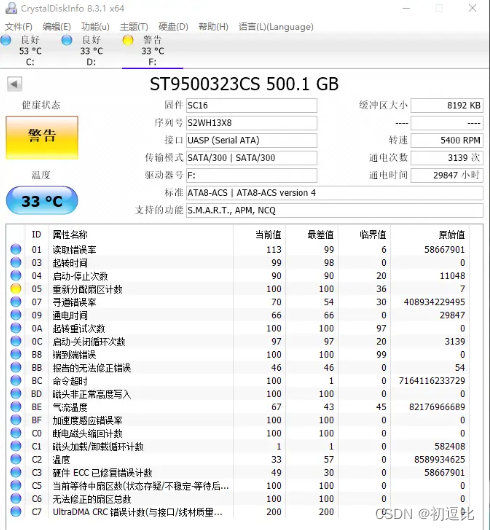Click the blue status icon for ID 07
This screenshot has height=530, width=490.
point(16,302)
